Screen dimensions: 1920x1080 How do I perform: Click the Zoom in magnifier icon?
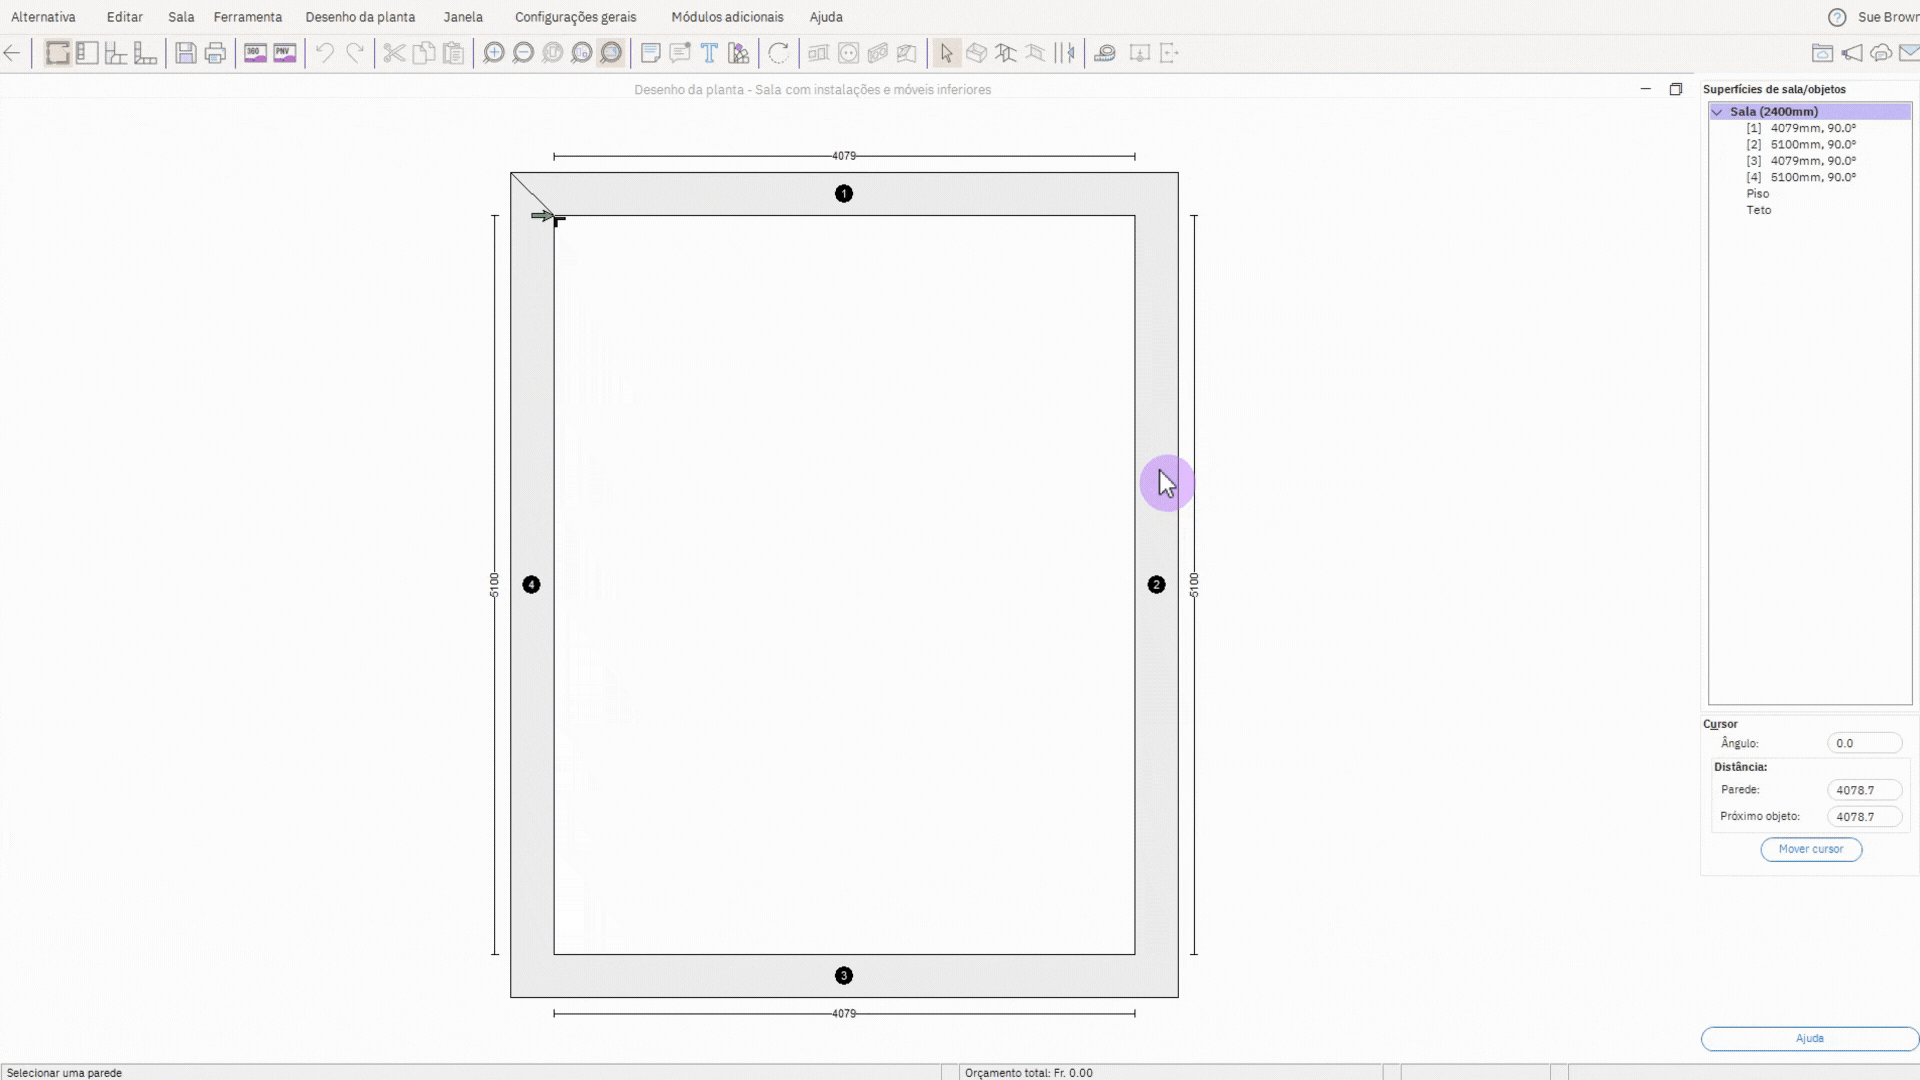[493, 53]
